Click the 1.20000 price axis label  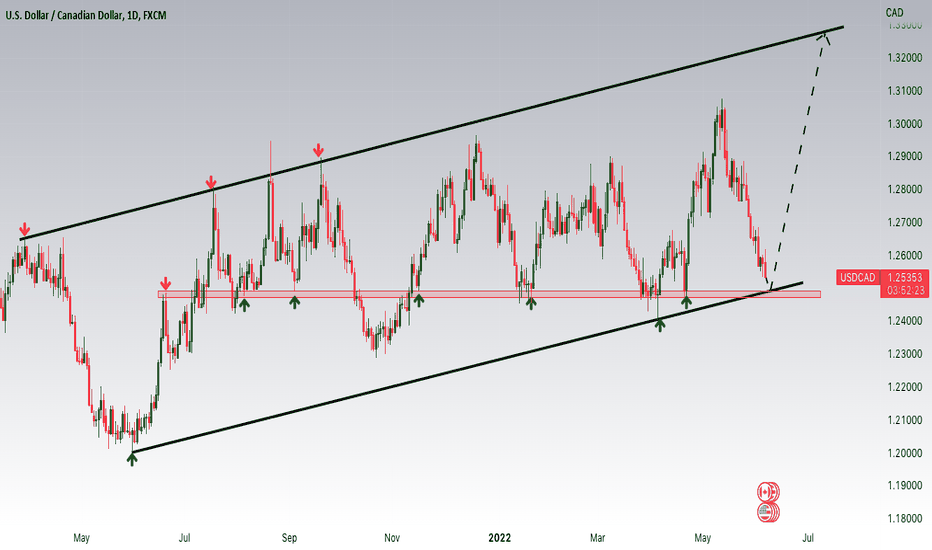(905, 452)
